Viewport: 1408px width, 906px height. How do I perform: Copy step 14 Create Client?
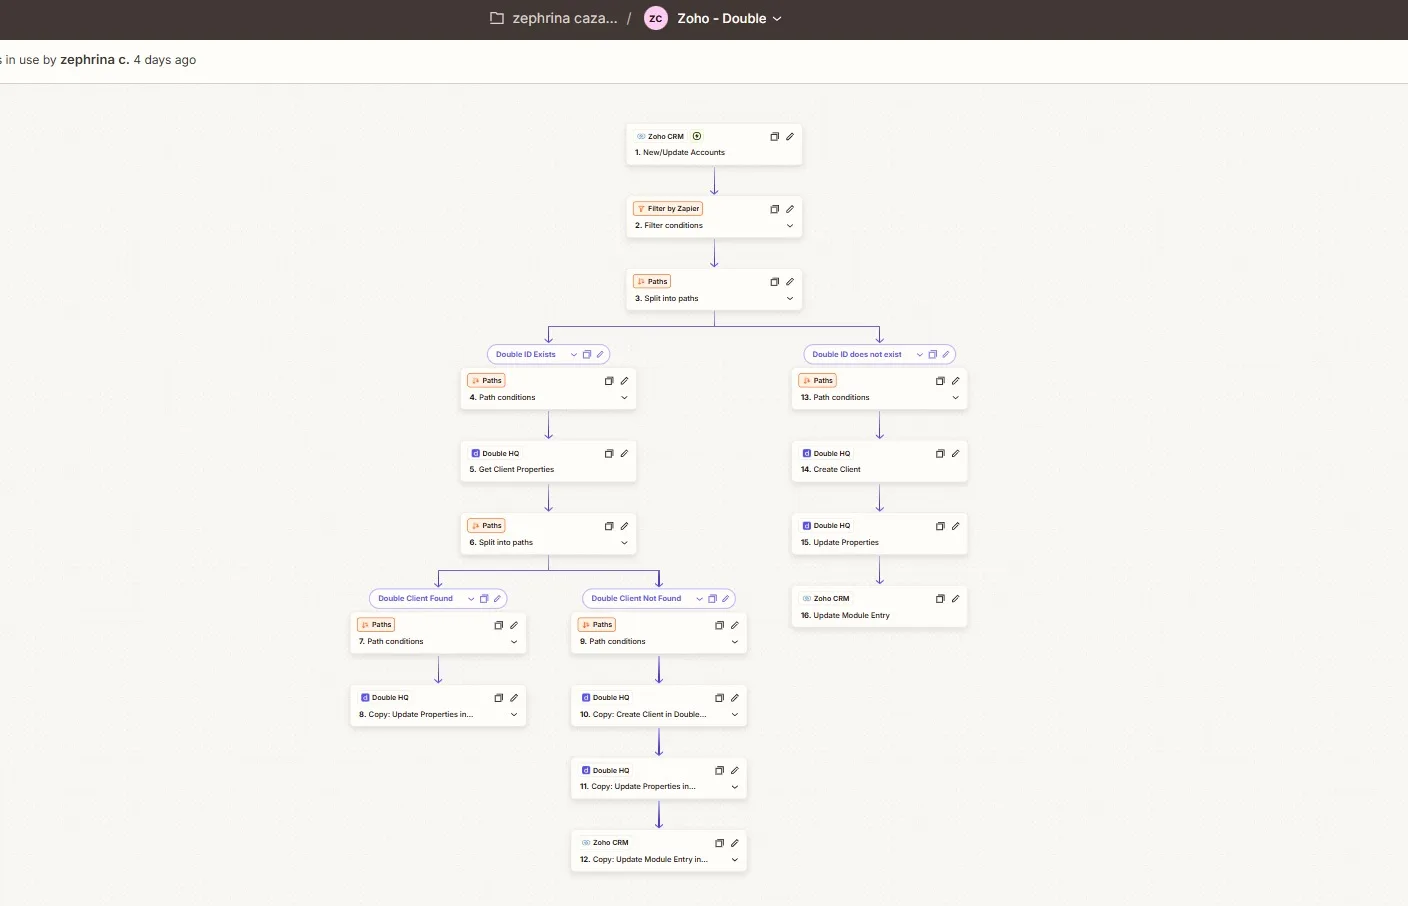click(x=940, y=454)
